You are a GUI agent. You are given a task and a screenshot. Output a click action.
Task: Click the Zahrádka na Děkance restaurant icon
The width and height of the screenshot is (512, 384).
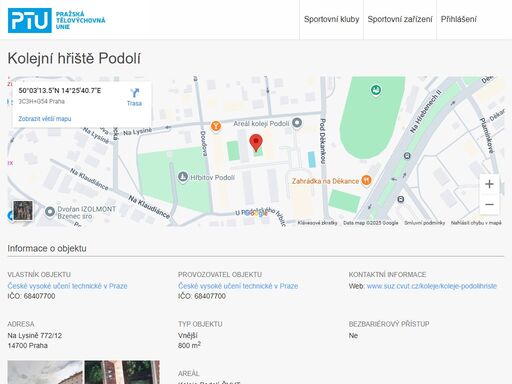(x=366, y=180)
